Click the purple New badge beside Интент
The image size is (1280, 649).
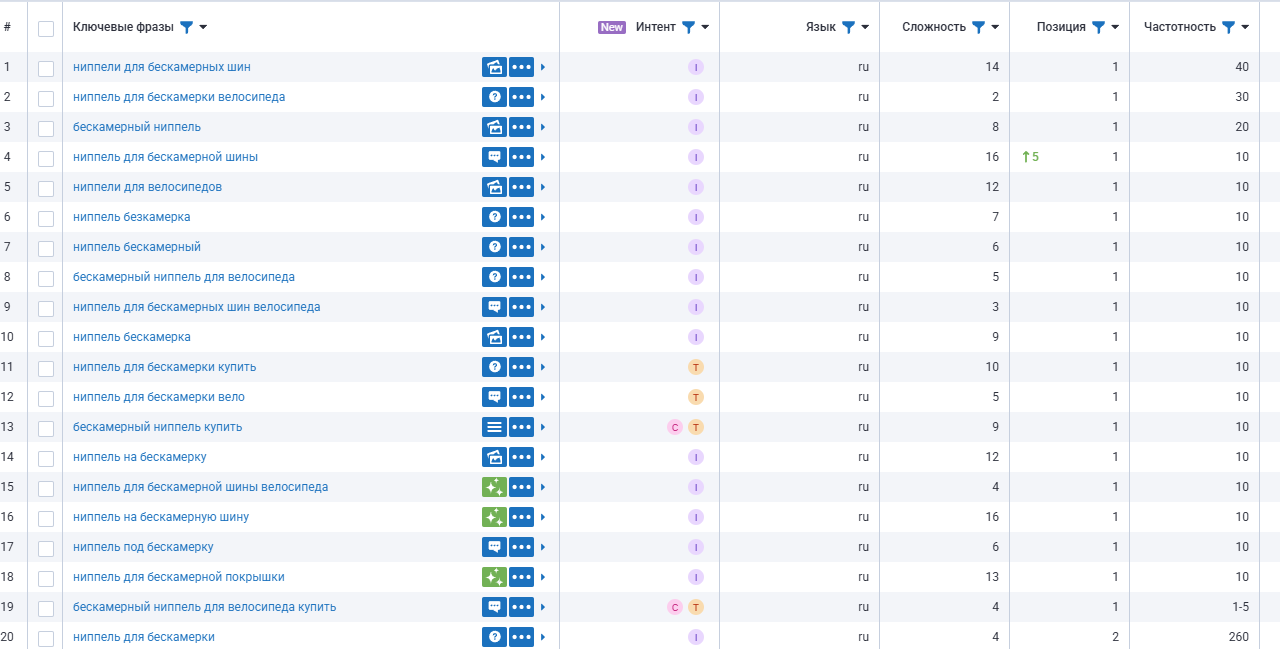tap(612, 27)
